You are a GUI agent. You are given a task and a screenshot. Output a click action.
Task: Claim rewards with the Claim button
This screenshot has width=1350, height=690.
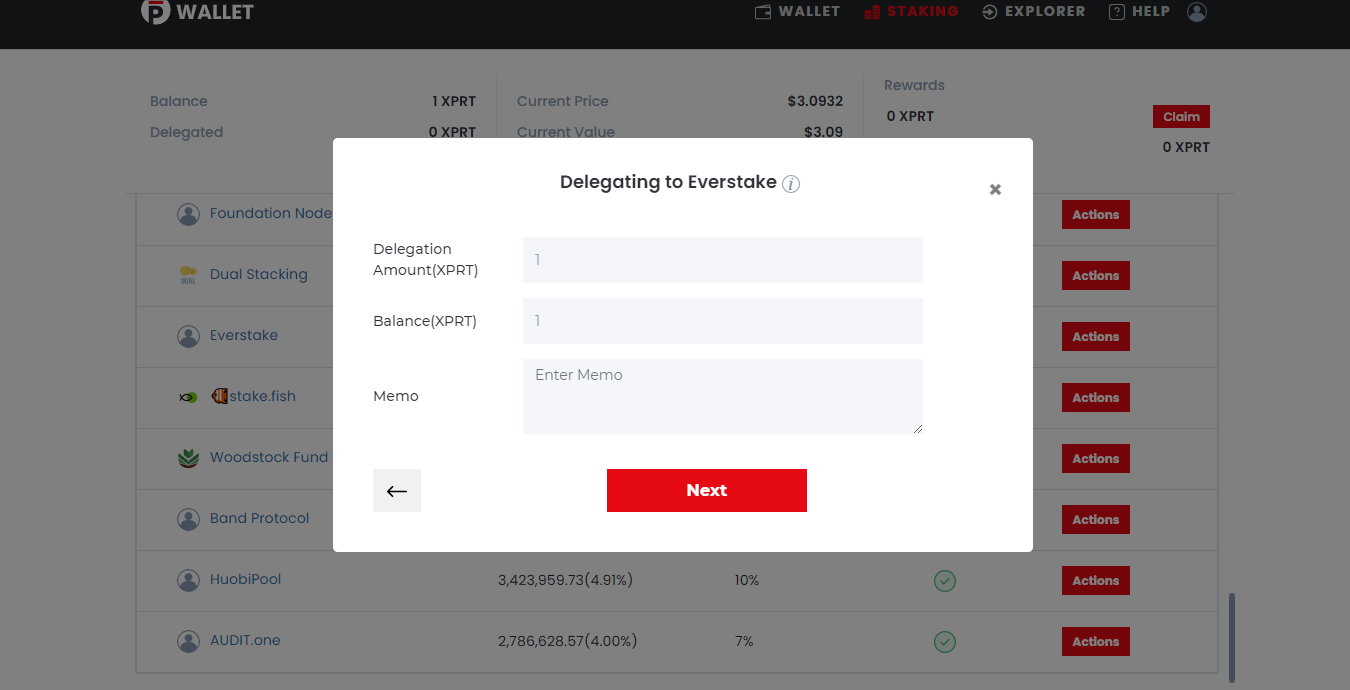coord(1181,116)
